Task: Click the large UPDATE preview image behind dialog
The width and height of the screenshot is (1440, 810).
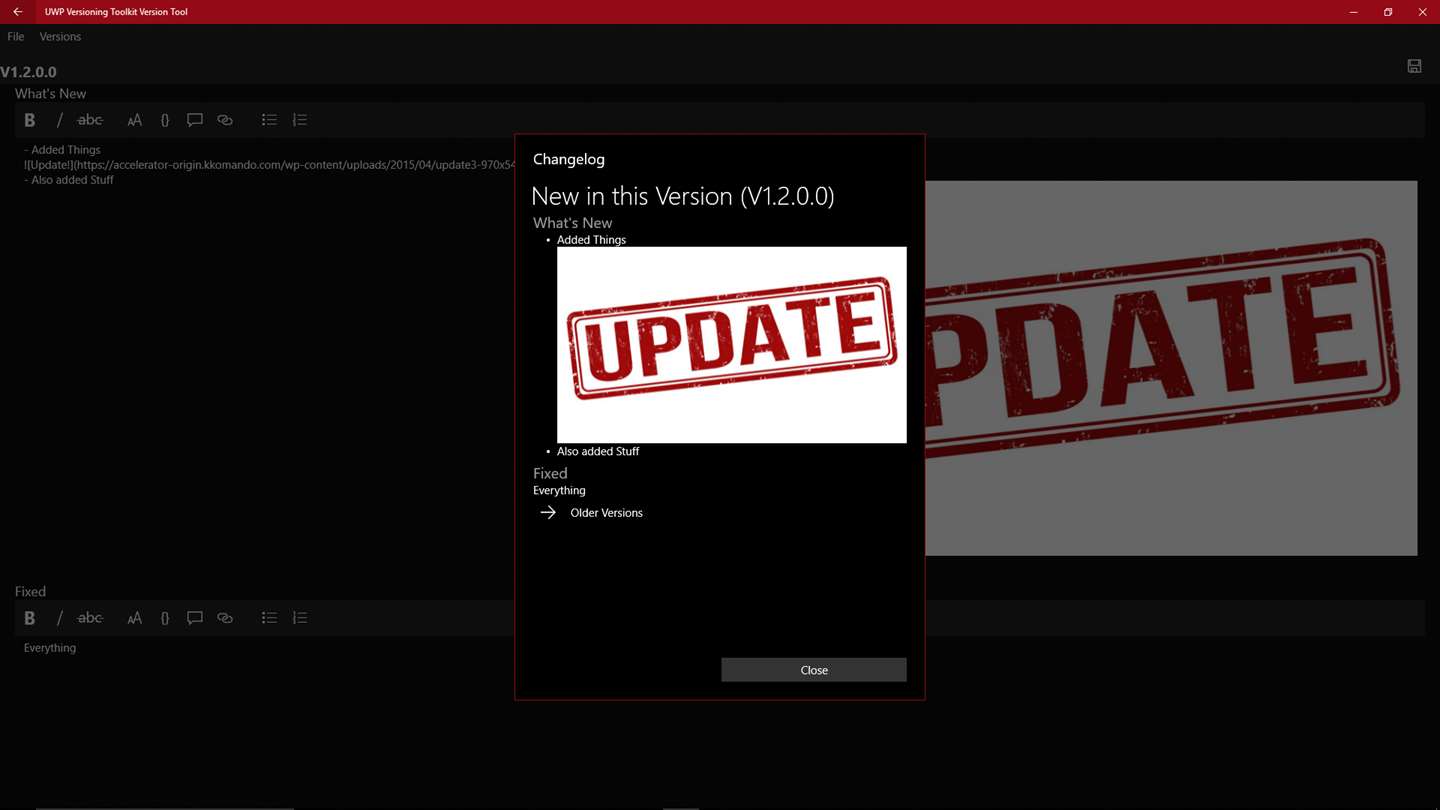Action: pyautogui.click(x=1171, y=368)
